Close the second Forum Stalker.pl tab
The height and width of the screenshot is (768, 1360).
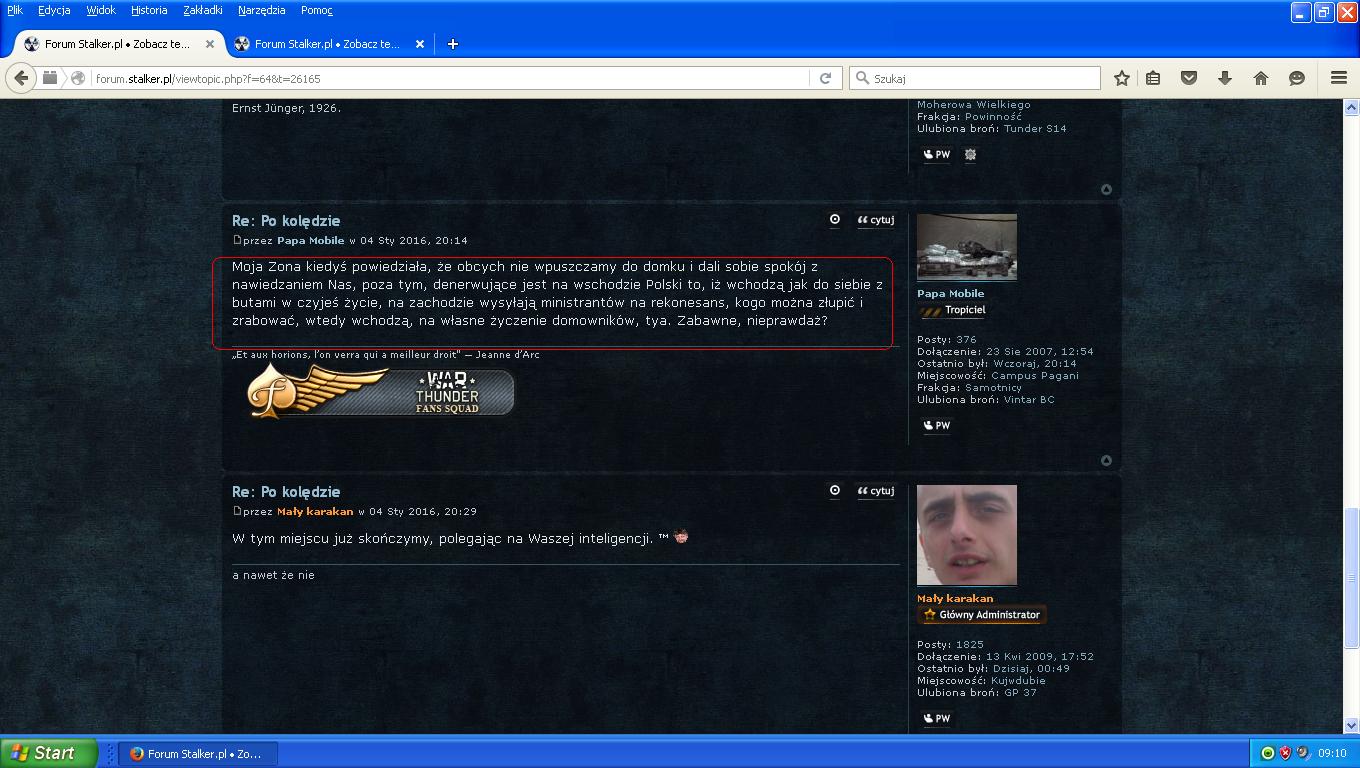(420, 44)
